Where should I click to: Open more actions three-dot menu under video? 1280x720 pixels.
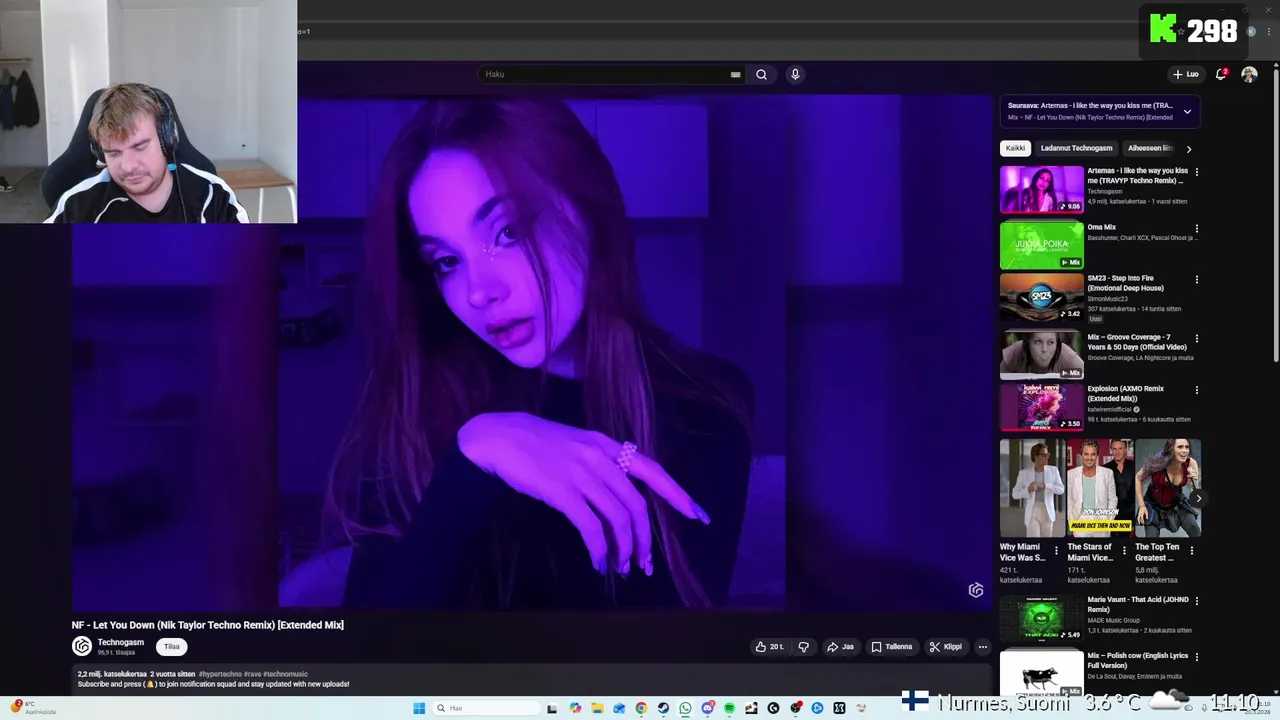click(x=982, y=647)
